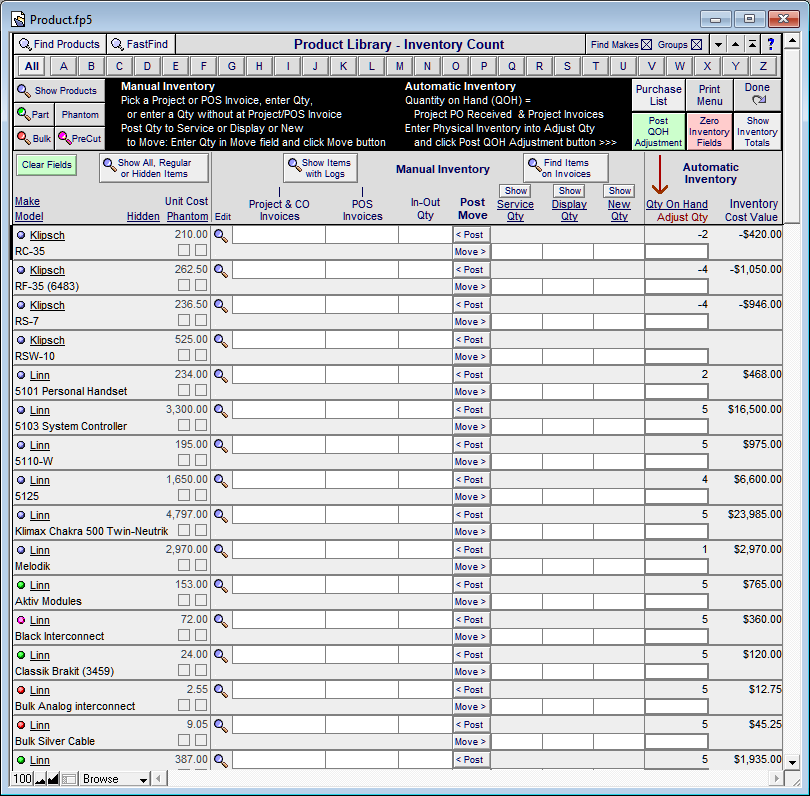
Task: Click the blue question mark help icon
Action: (x=771, y=44)
